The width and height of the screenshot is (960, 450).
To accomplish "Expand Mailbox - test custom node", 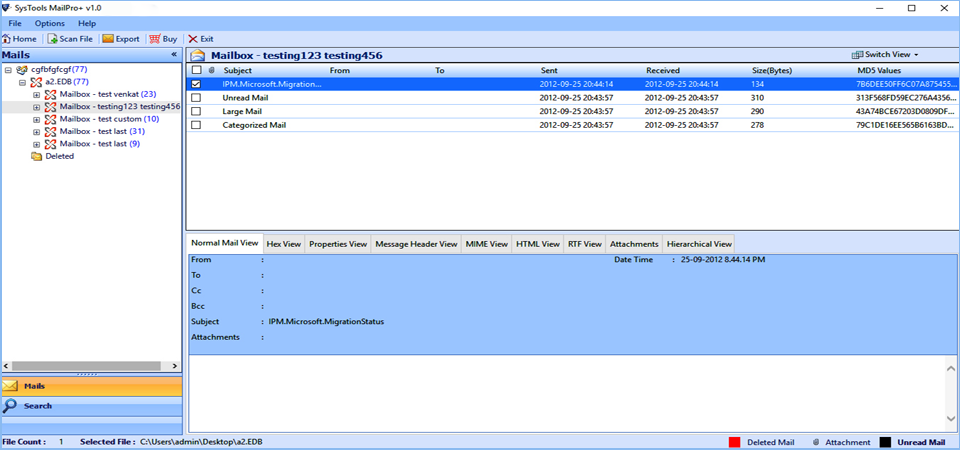I will click(37, 119).
